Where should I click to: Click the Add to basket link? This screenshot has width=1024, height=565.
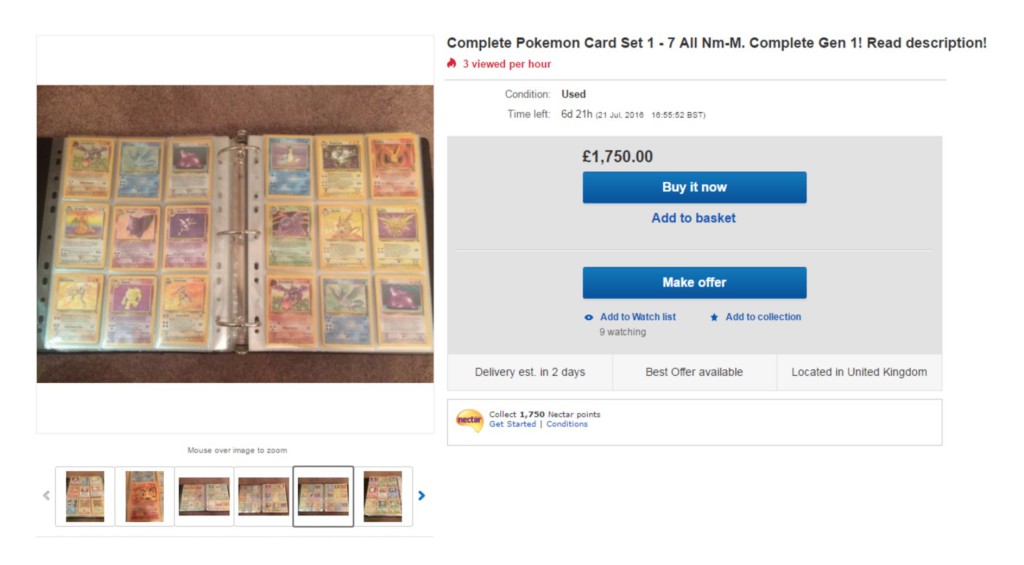tap(693, 218)
